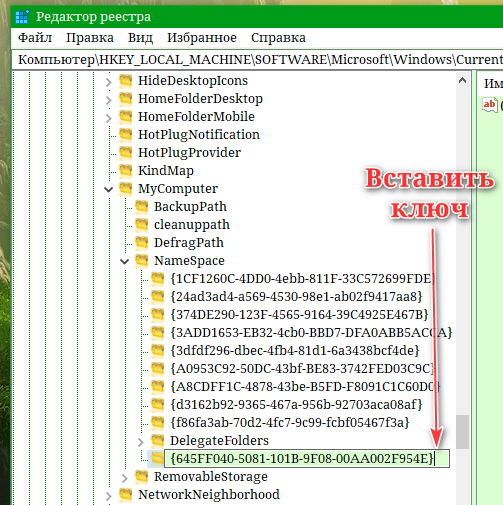Expand the HomeFolderDesktop key

(x=108, y=100)
